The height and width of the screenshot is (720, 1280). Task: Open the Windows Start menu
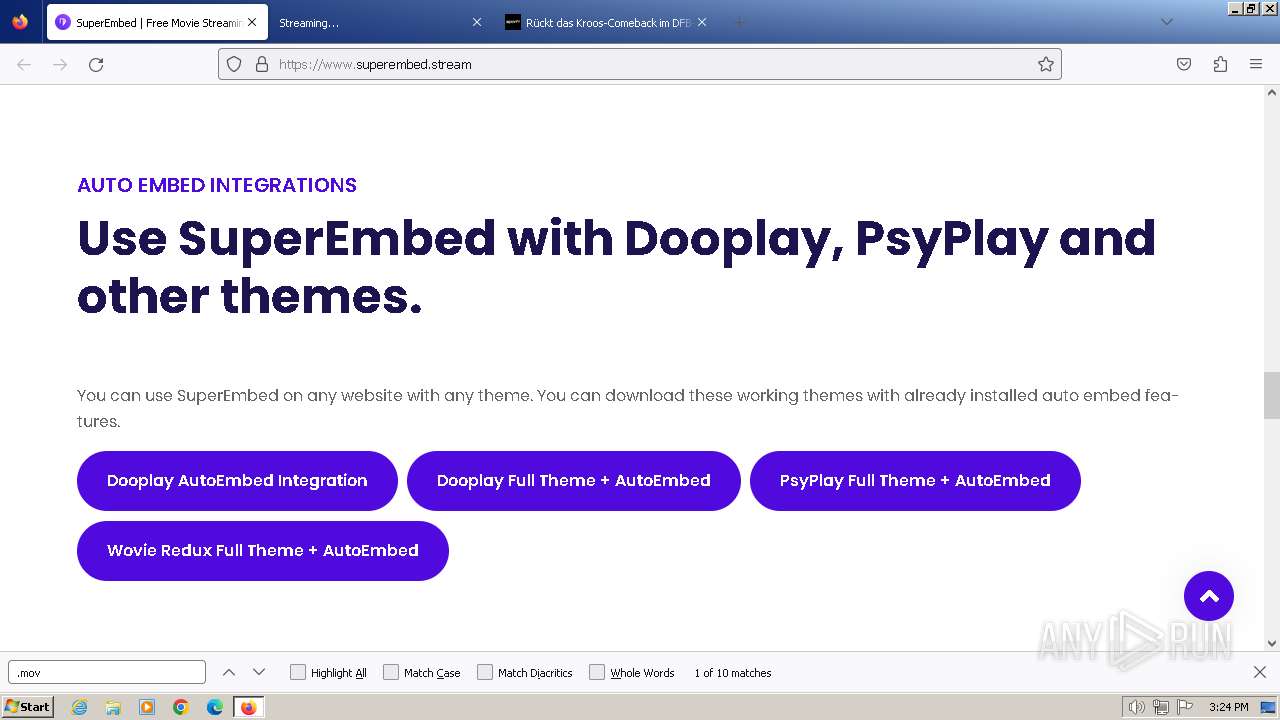tap(28, 706)
